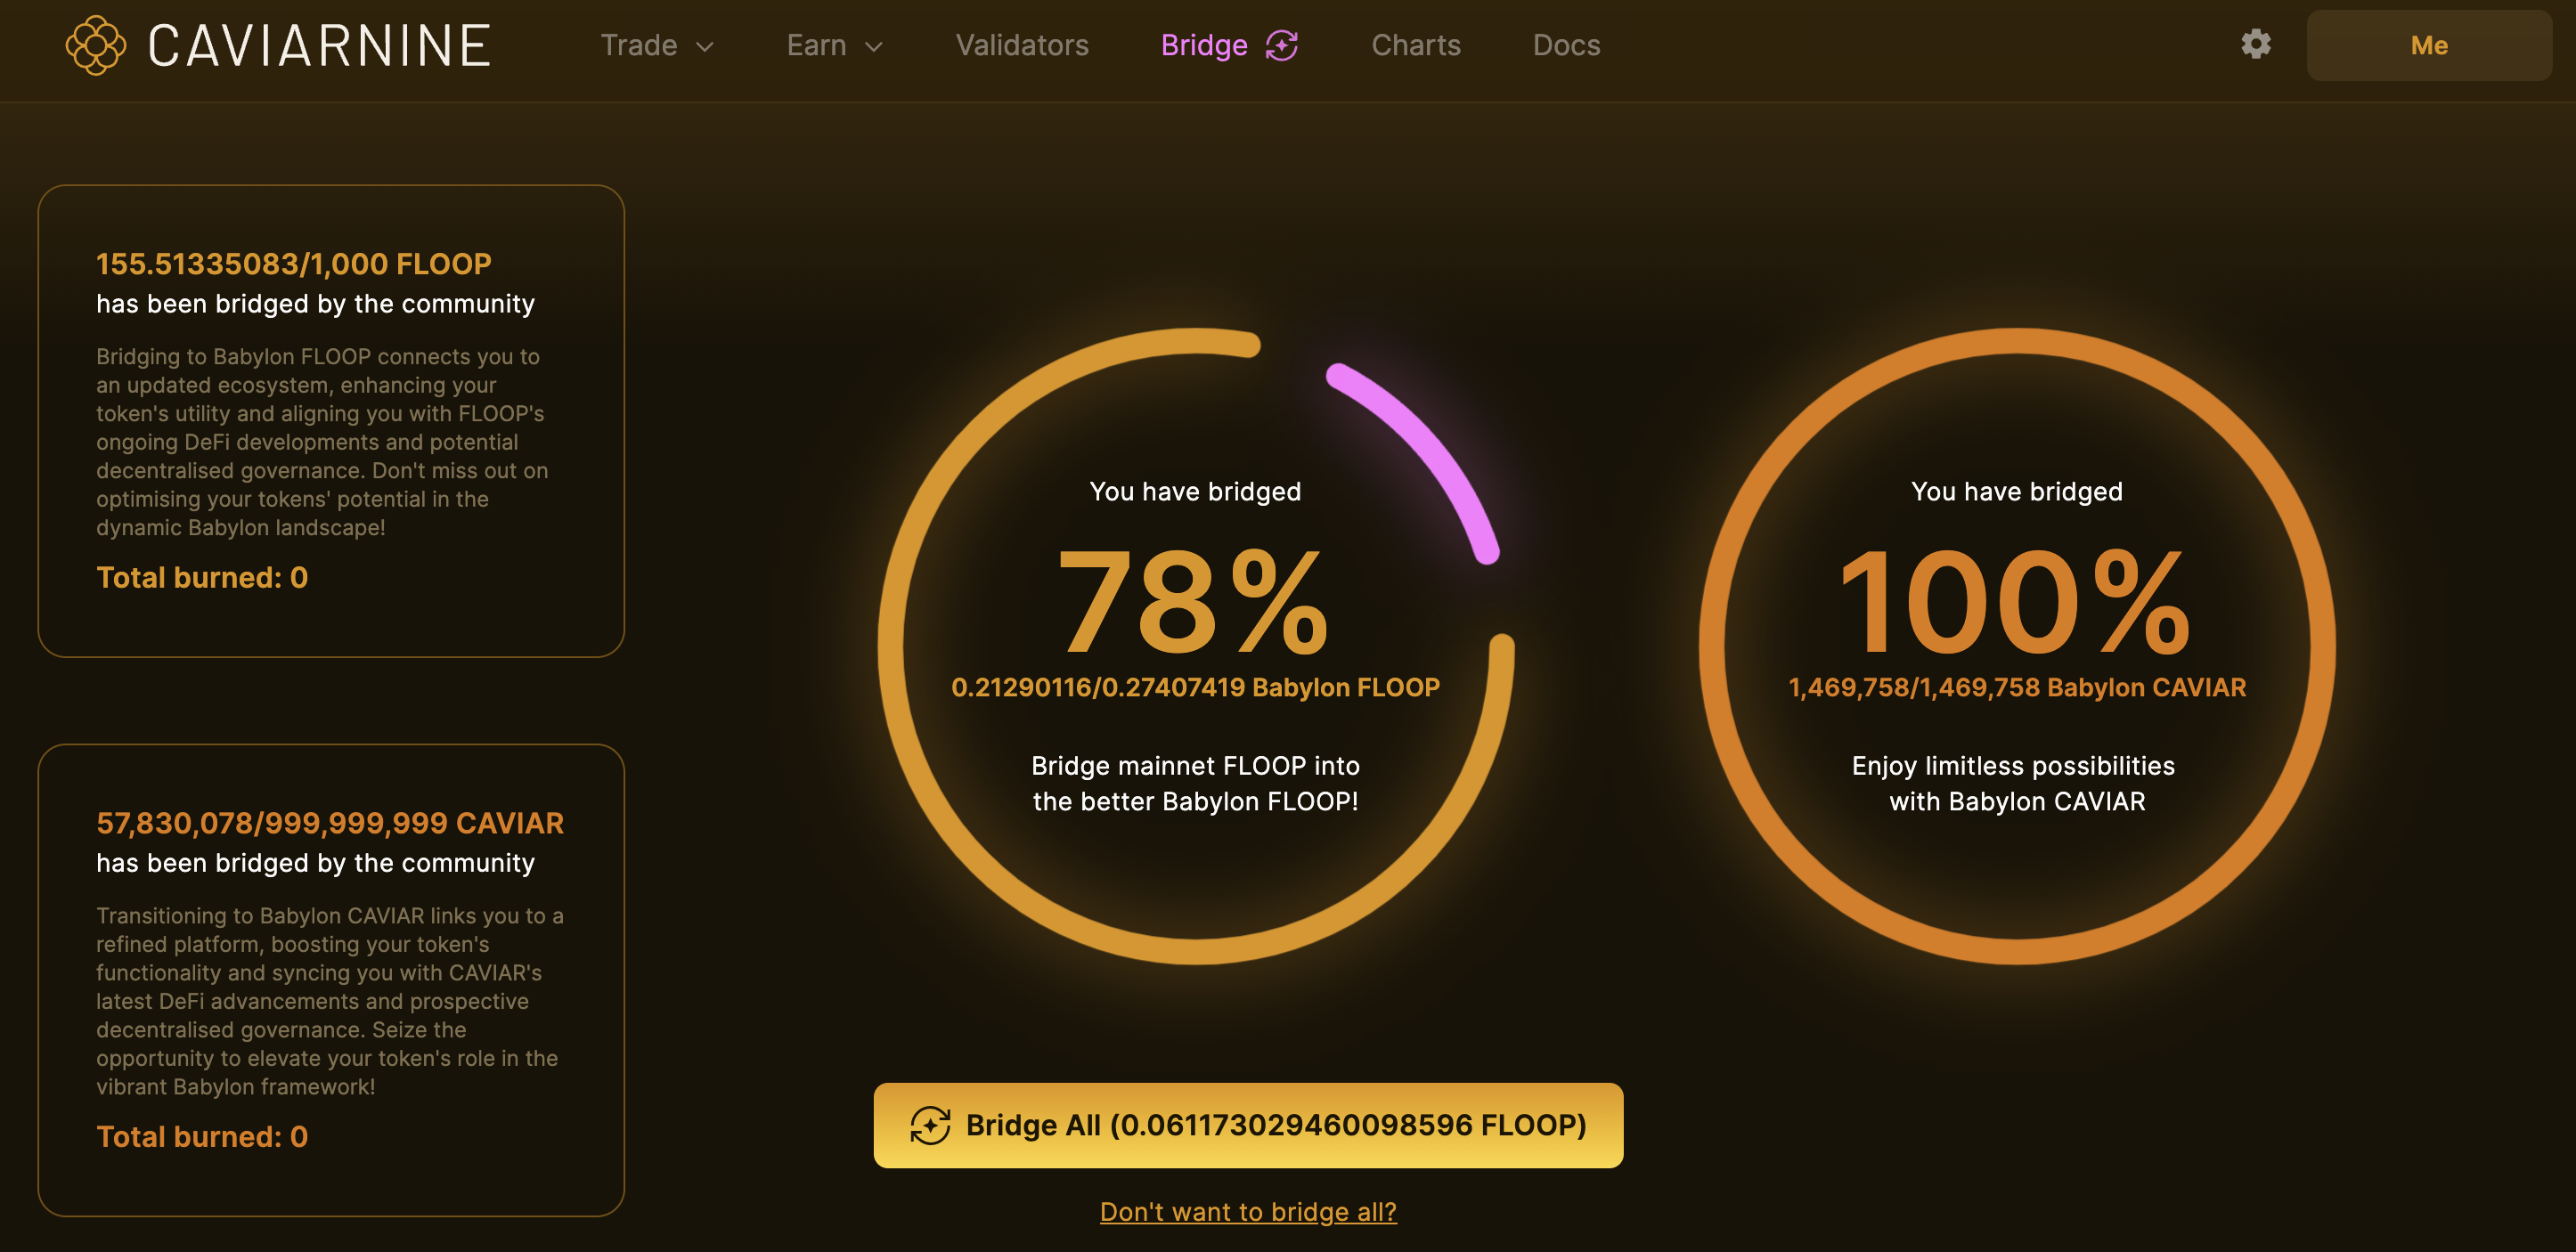Screen dimensions: 2576x1252
Task: Go to the Validators page
Action: click(x=1021, y=45)
